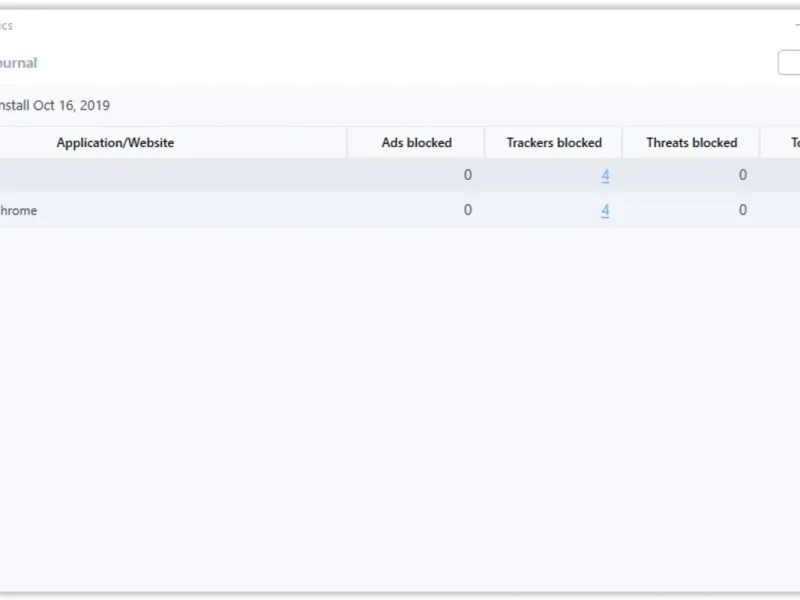The height and width of the screenshot is (600, 800).
Task: Click Threats blocked value in first row
Action: 742,175
